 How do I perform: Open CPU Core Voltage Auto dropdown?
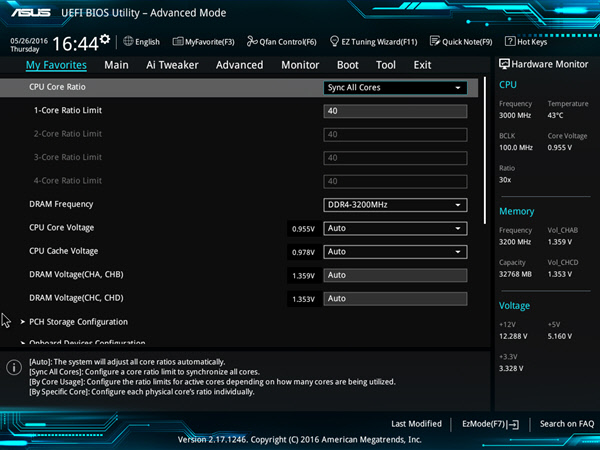point(395,228)
